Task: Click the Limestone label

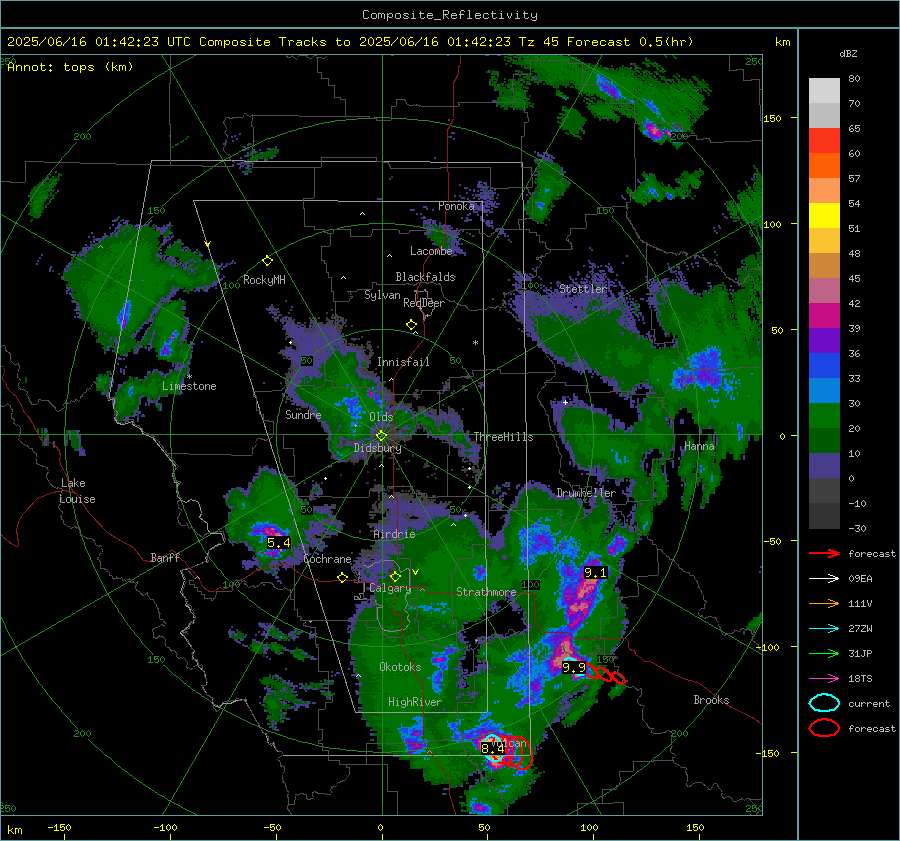Action: pyautogui.click(x=189, y=386)
